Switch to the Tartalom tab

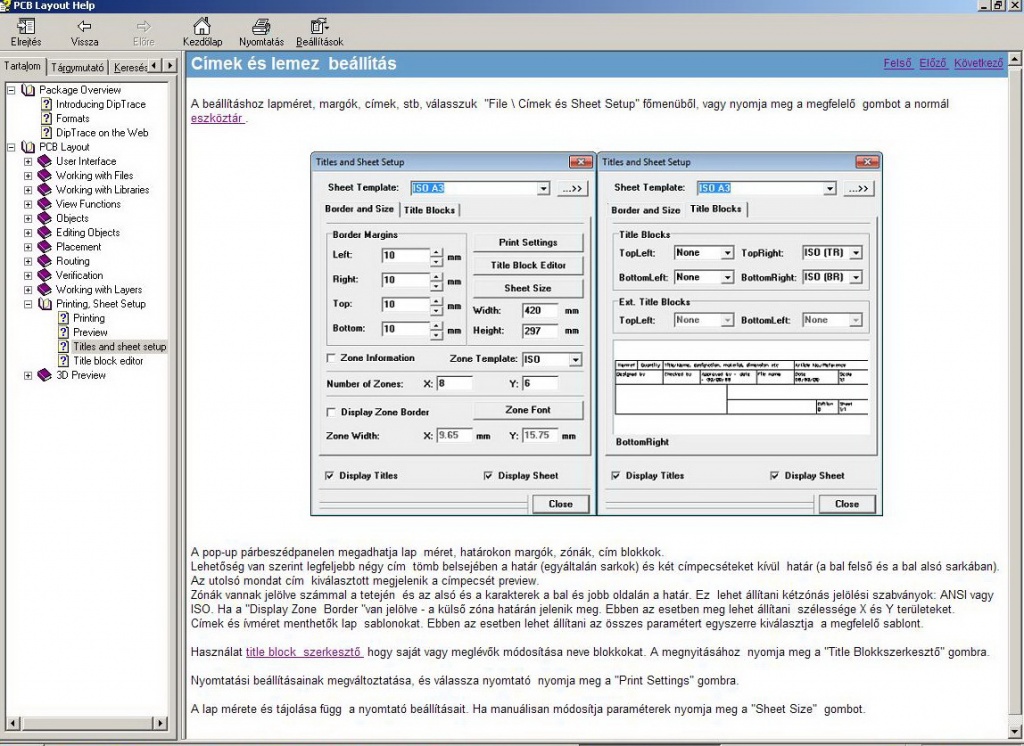click(x=22, y=66)
